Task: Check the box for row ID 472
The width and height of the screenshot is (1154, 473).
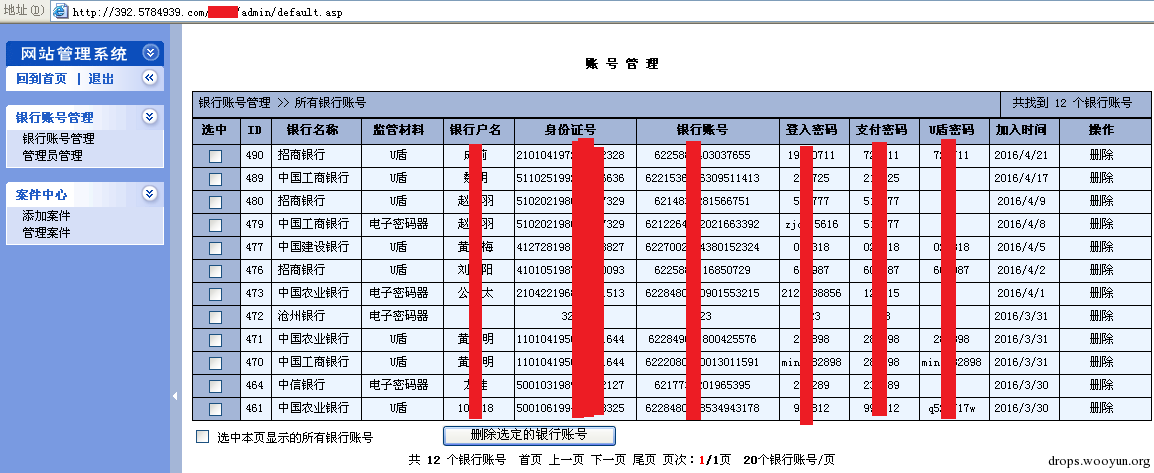Action: [215, 317]
